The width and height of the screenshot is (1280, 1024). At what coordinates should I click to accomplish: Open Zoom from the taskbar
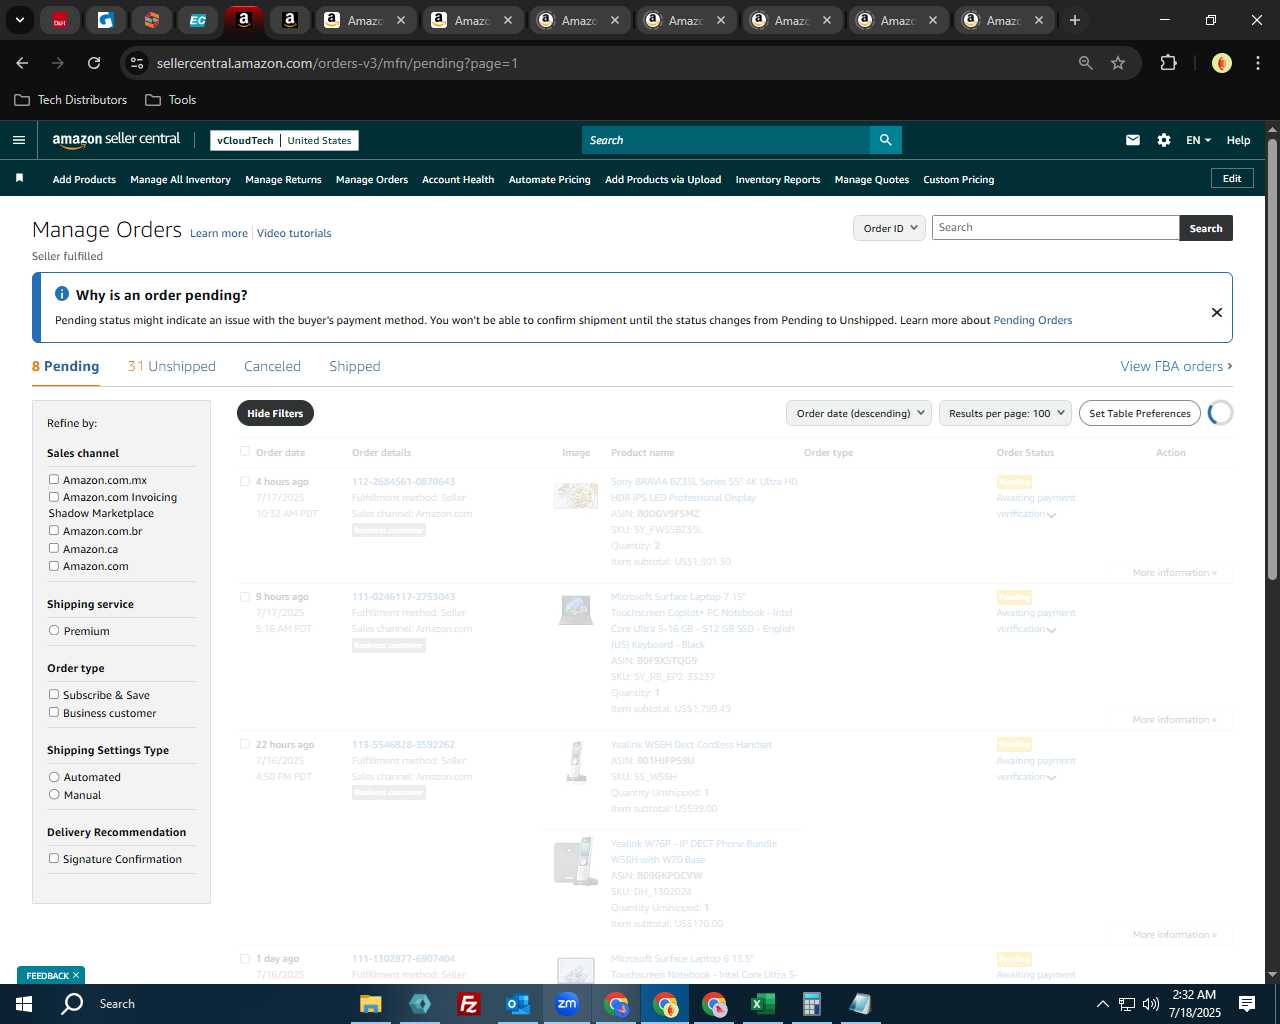point(567,1004)
